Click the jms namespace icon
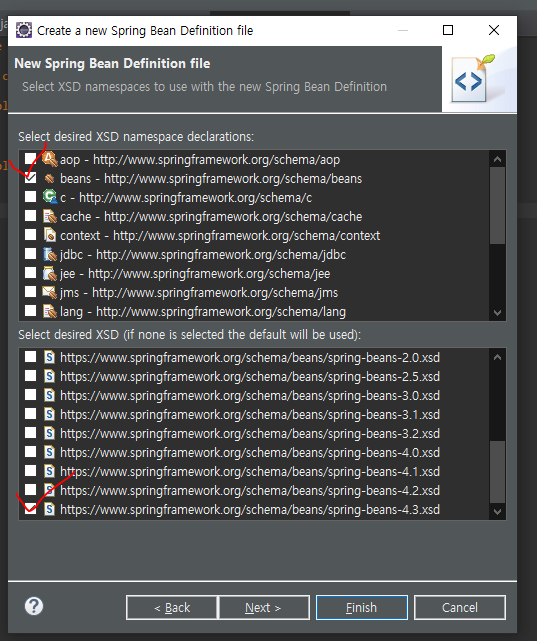 pyautogui.click(x=49, y=292)
